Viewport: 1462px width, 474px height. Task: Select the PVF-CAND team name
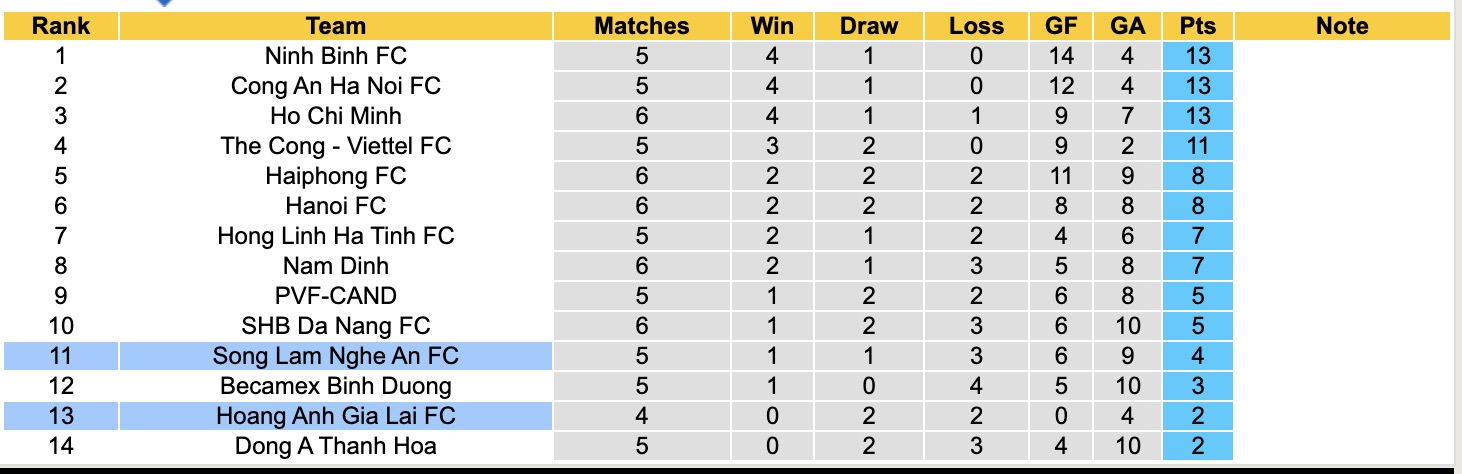(x=336, y=296)
